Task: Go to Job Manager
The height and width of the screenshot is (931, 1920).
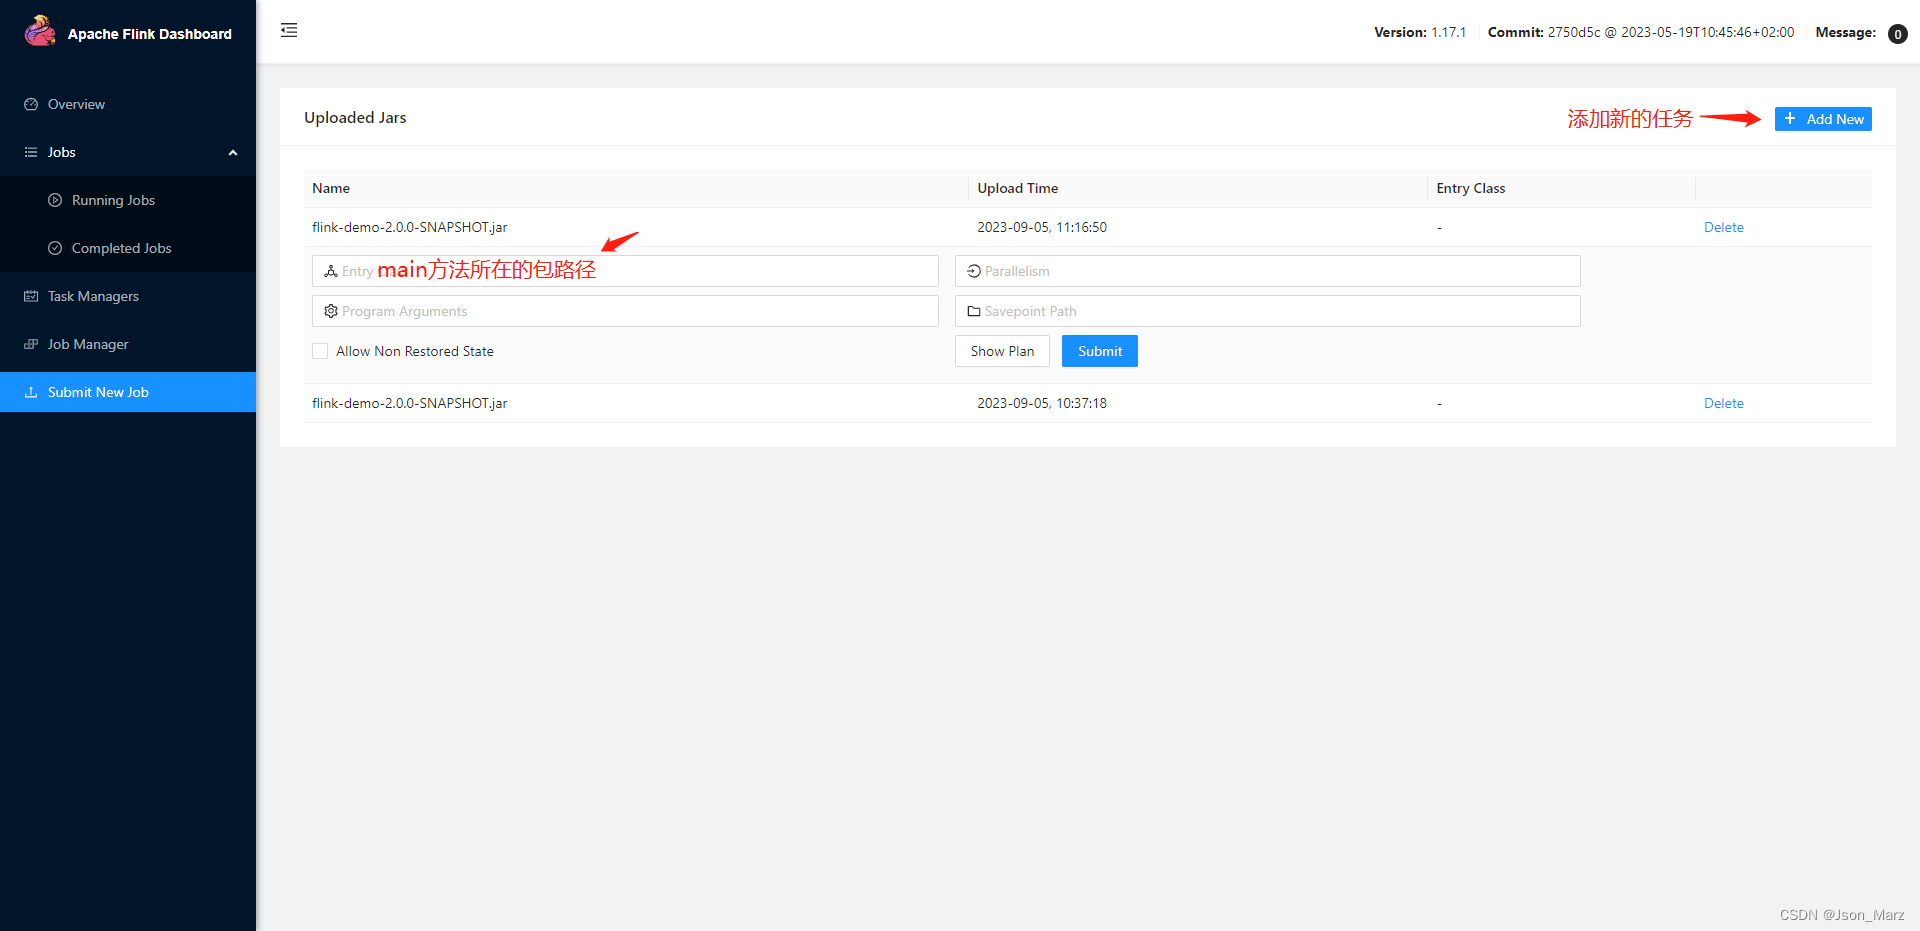Action: (128, 344)
